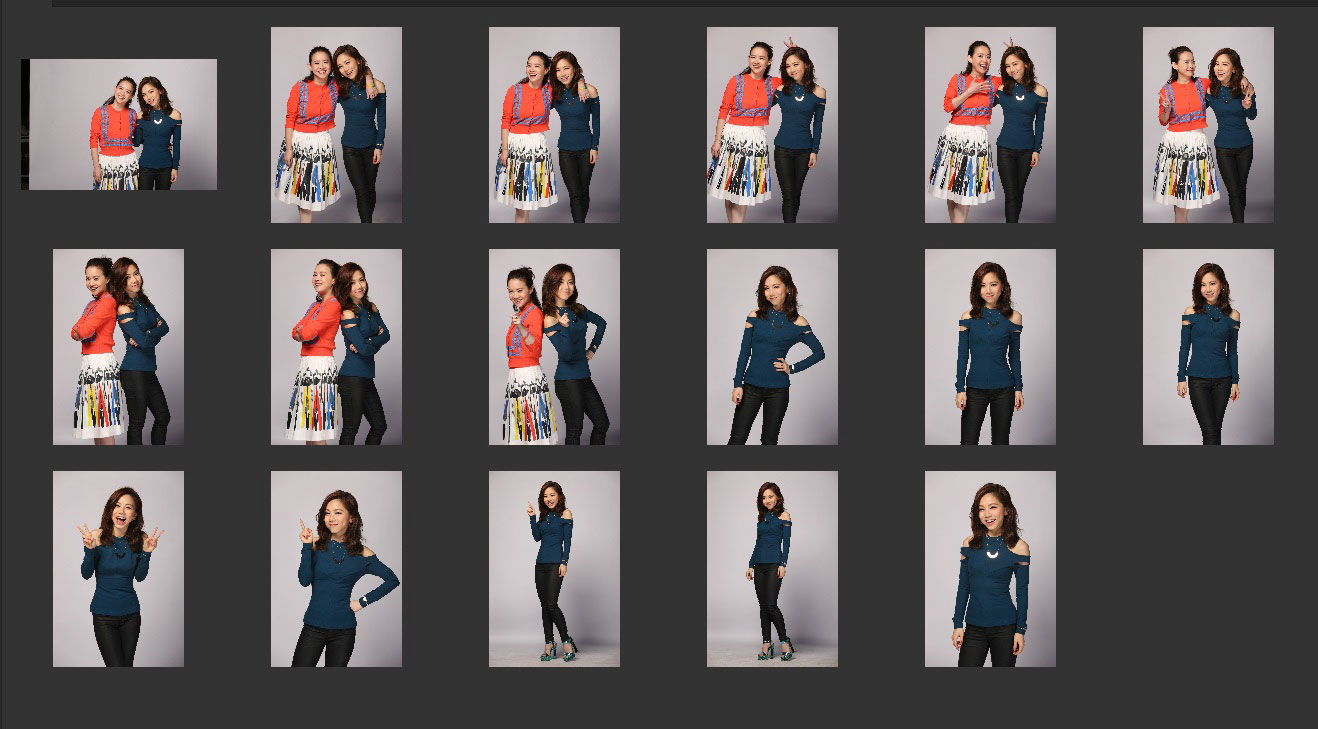Select the third top-row photo with the laughing woman in orange
The height and width of the screenshot is (729, 1318).
[554, 124]
